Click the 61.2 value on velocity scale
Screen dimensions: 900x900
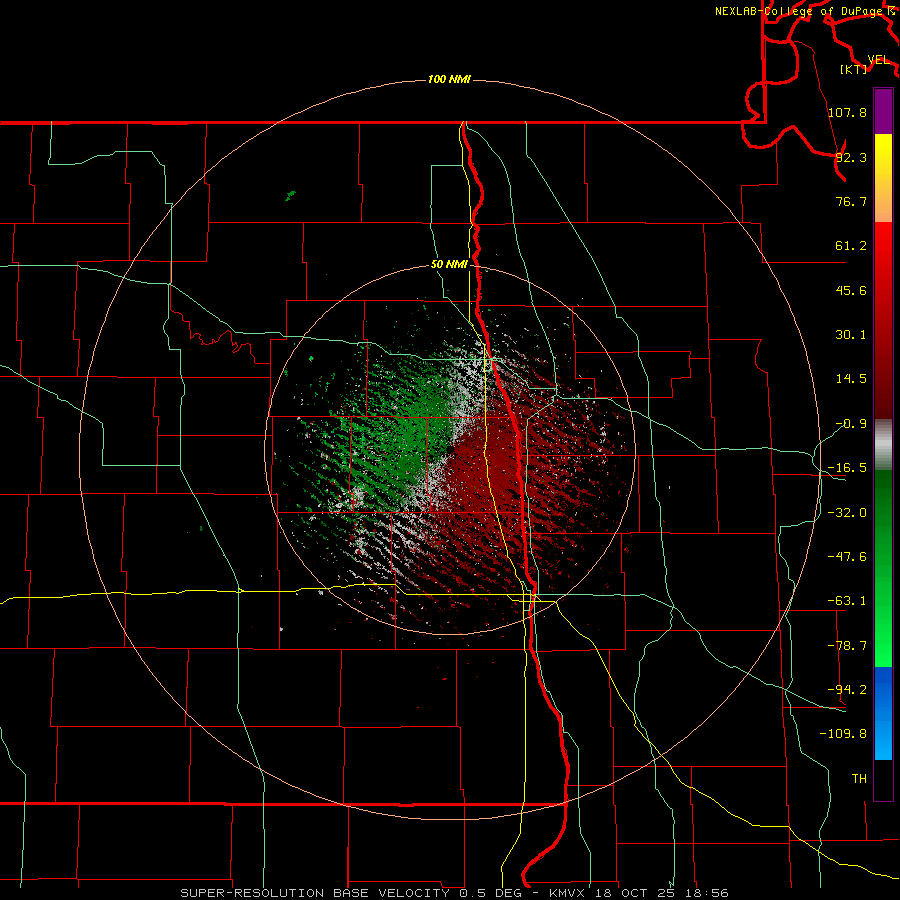click(x=851, y=246)
